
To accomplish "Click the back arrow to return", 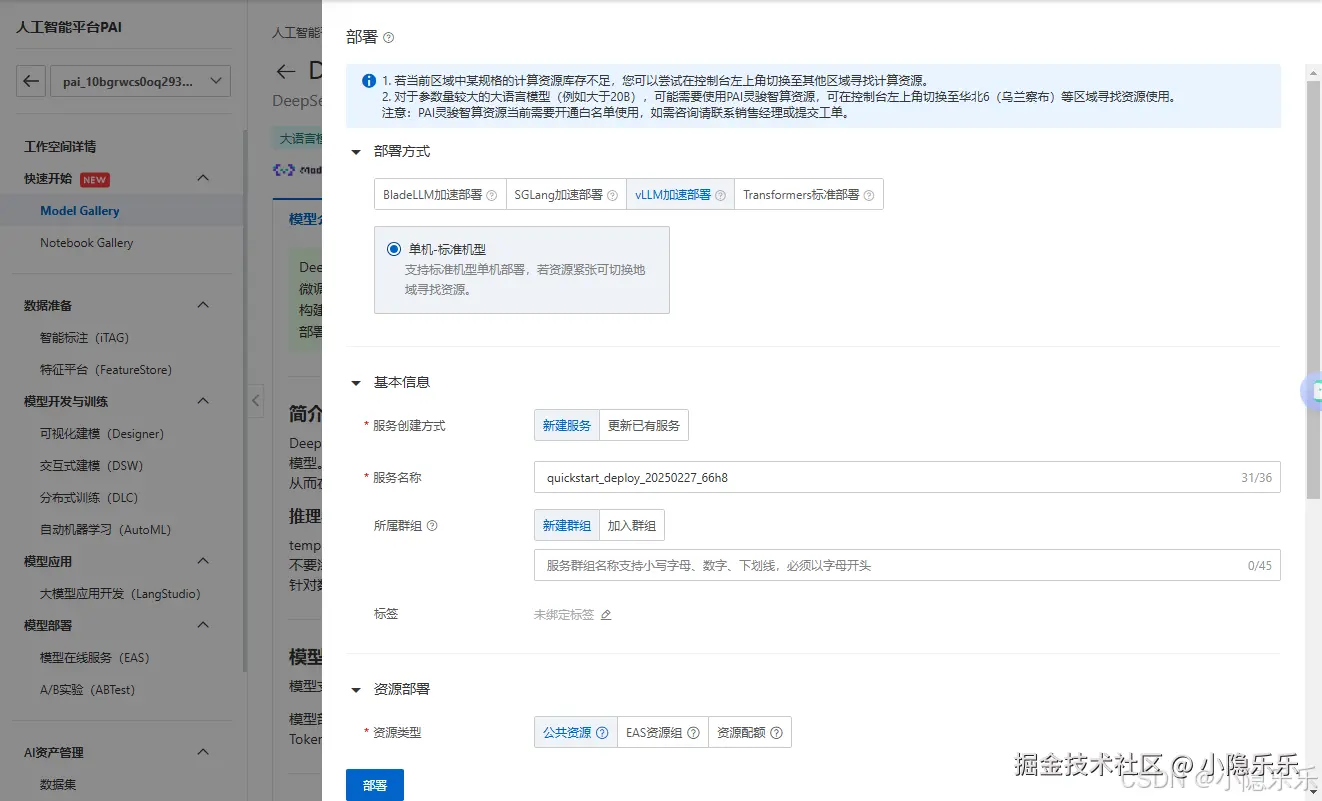I will coord(30,81).
